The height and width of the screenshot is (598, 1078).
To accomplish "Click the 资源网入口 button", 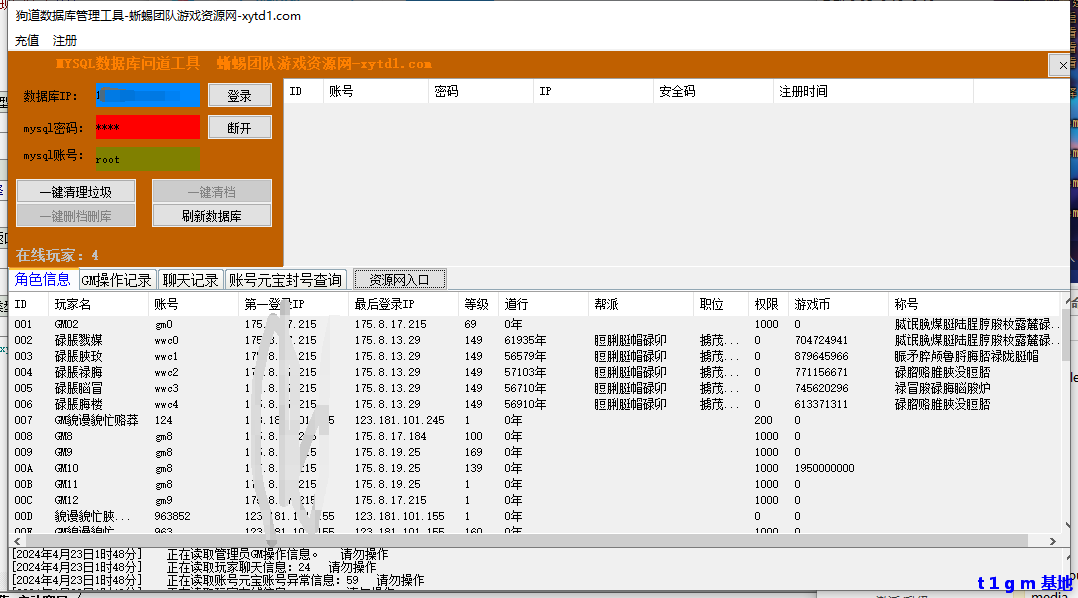I will tap(399, 280).
